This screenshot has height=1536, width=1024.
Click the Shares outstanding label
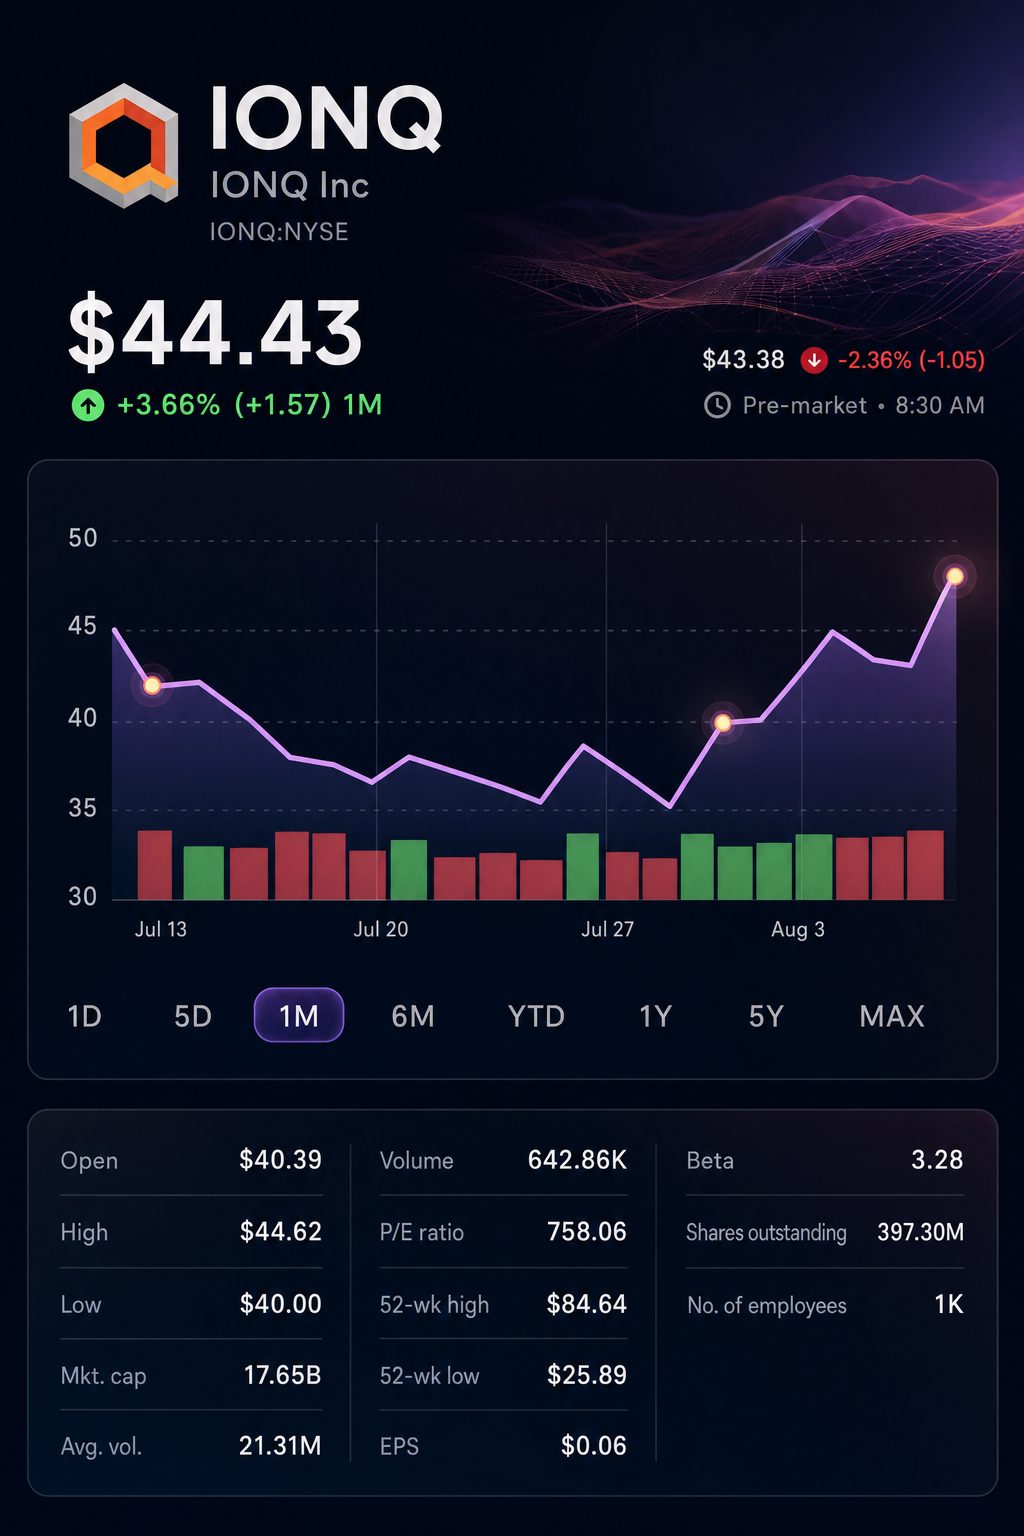click(766, 1233)
